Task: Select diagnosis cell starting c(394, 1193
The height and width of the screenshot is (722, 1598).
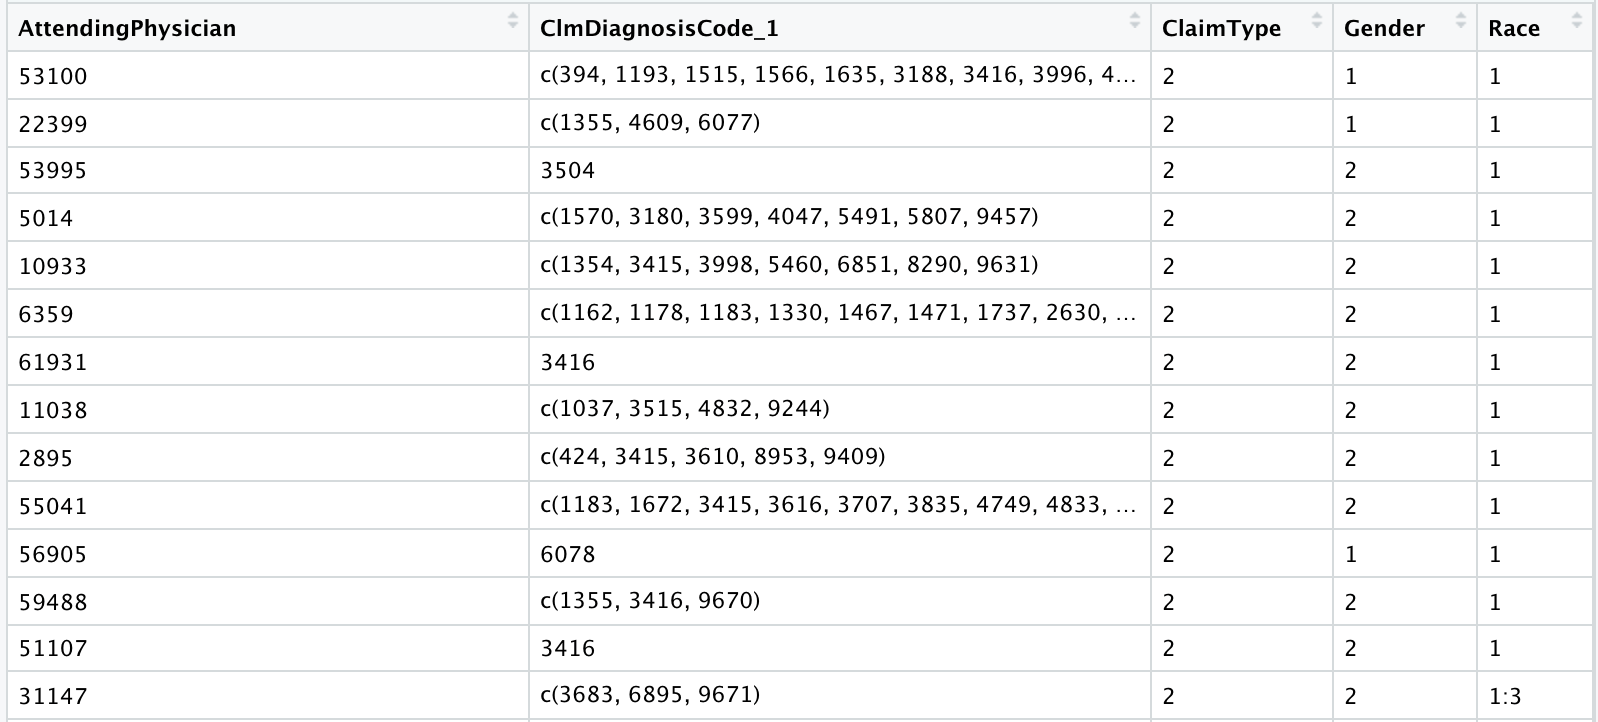Action: [x=840, y=76]
